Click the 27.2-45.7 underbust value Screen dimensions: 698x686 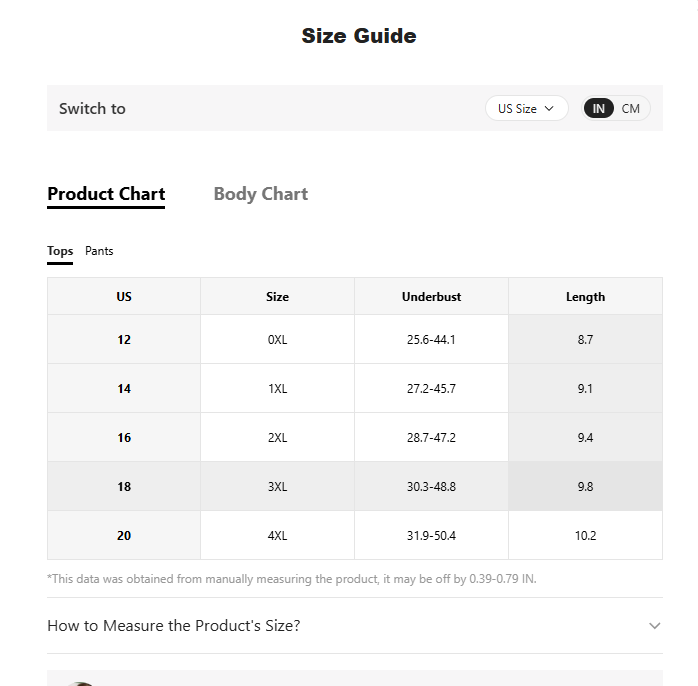[x=431, y=388]
